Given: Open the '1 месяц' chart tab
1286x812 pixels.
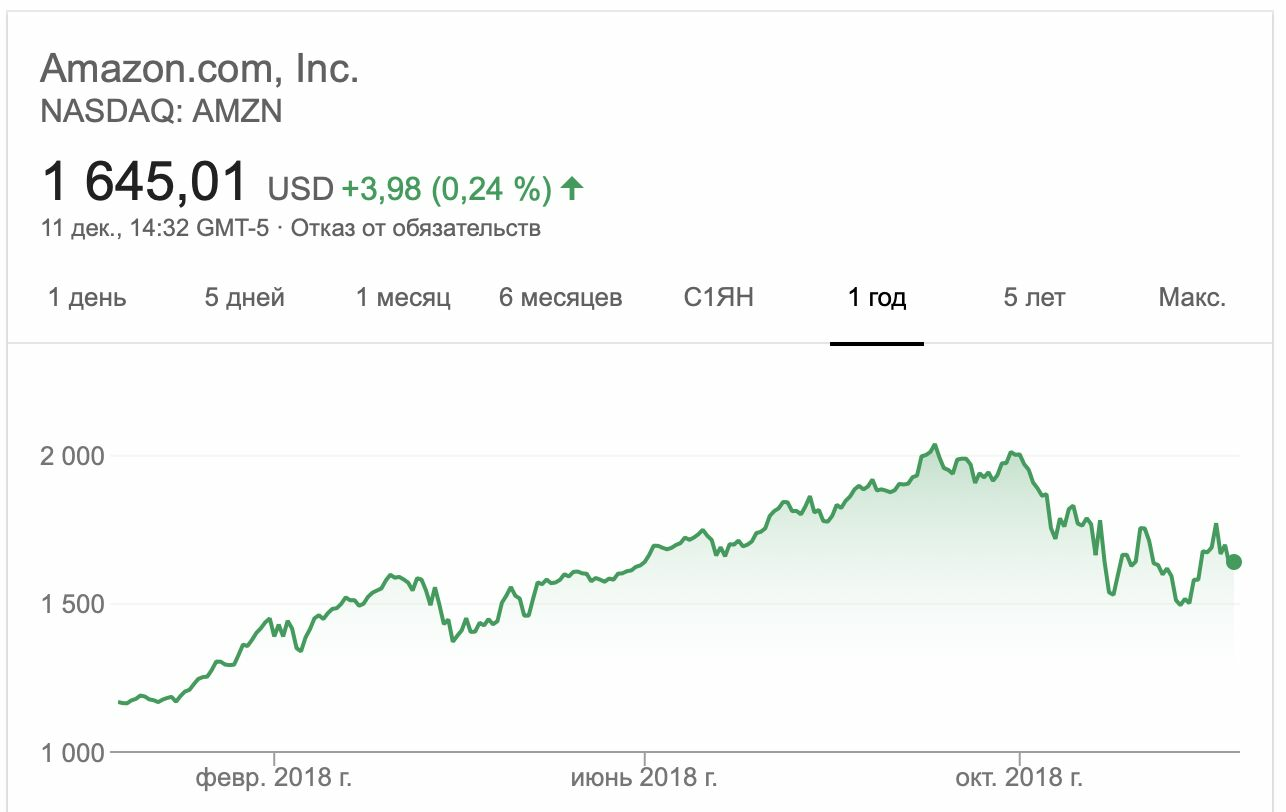Looking at the screenshot, I should pyautogui.click(x=403, y=298).
